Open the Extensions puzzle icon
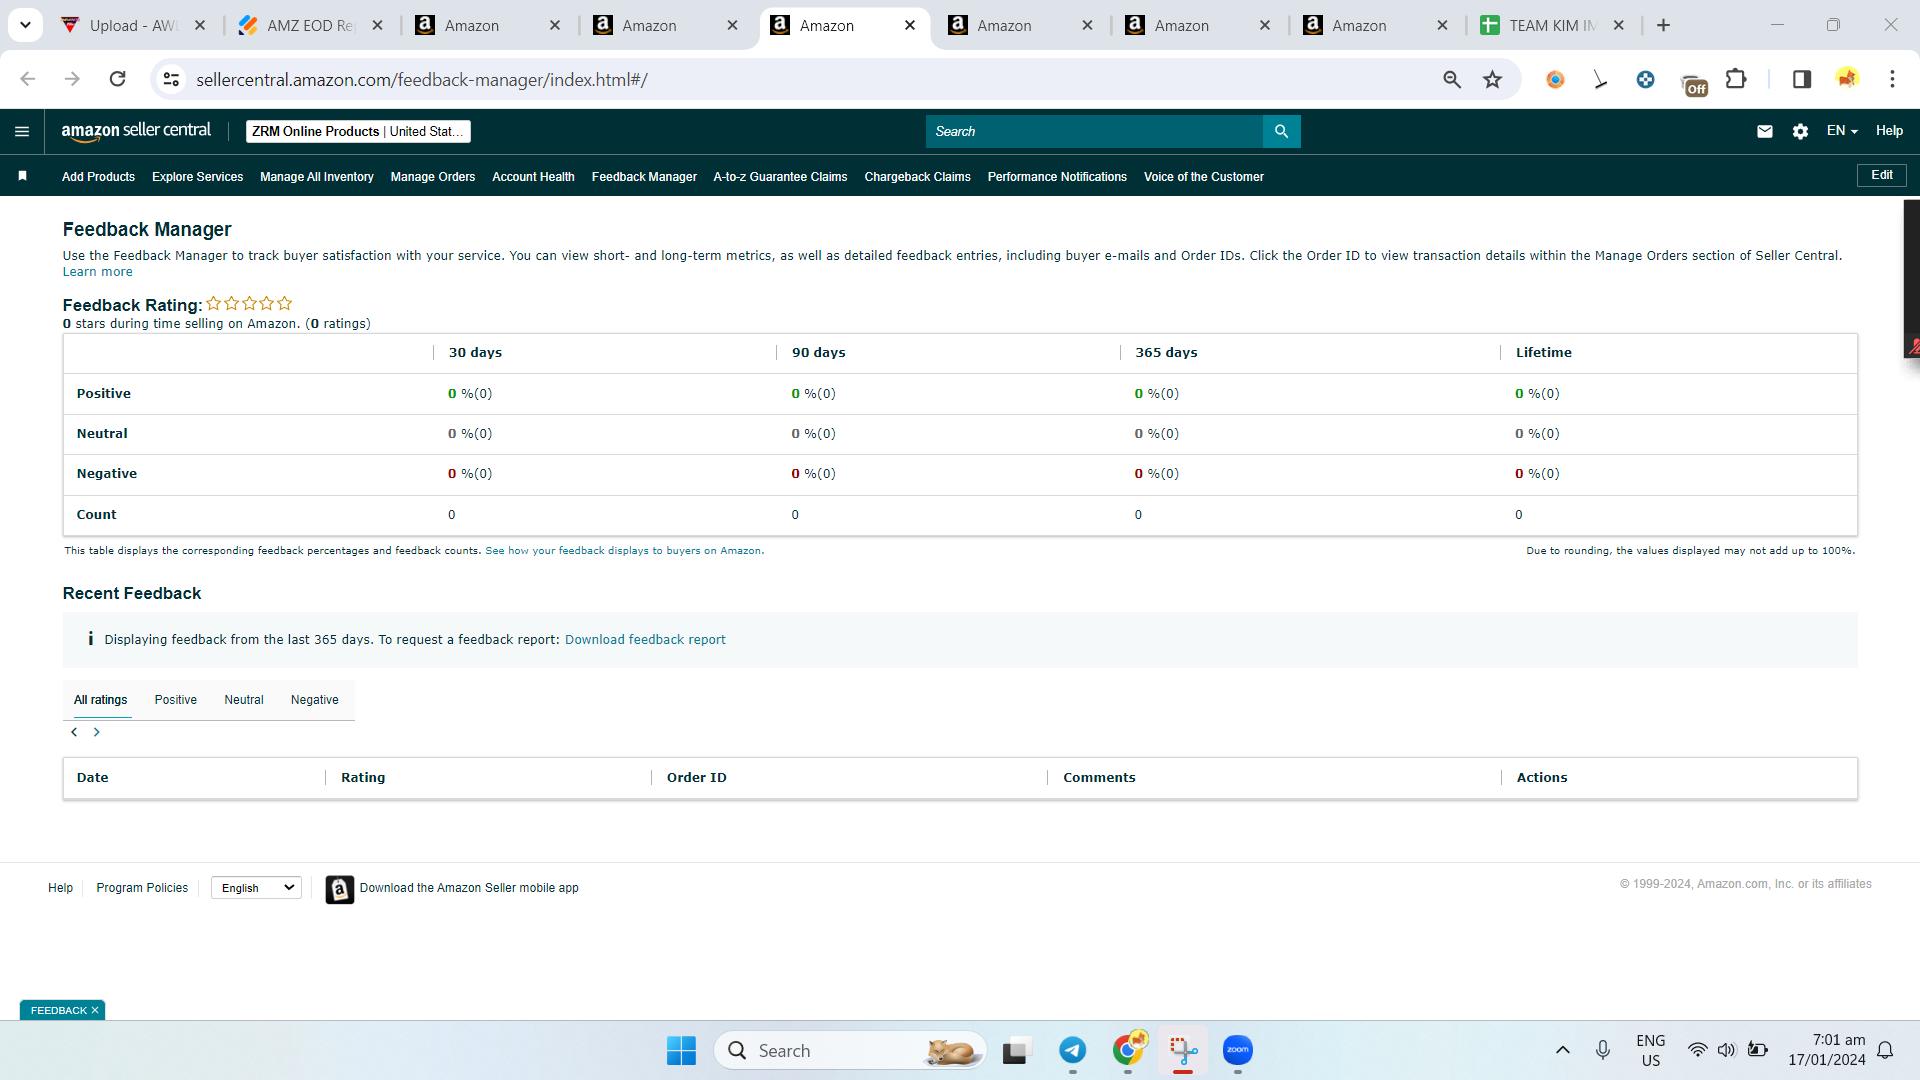The image size is (1920, 1080). pyautogui.click(x=1736, y=79)
